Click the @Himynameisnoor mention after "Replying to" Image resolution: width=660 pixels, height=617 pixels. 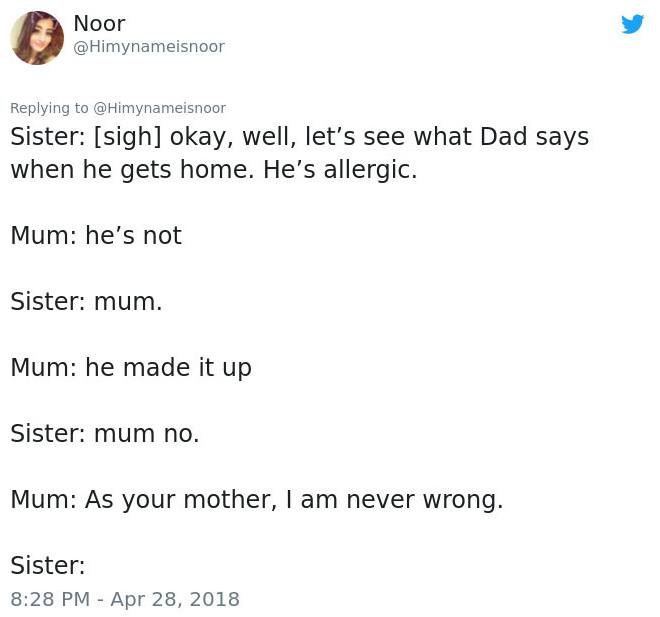tap(159, 108)
